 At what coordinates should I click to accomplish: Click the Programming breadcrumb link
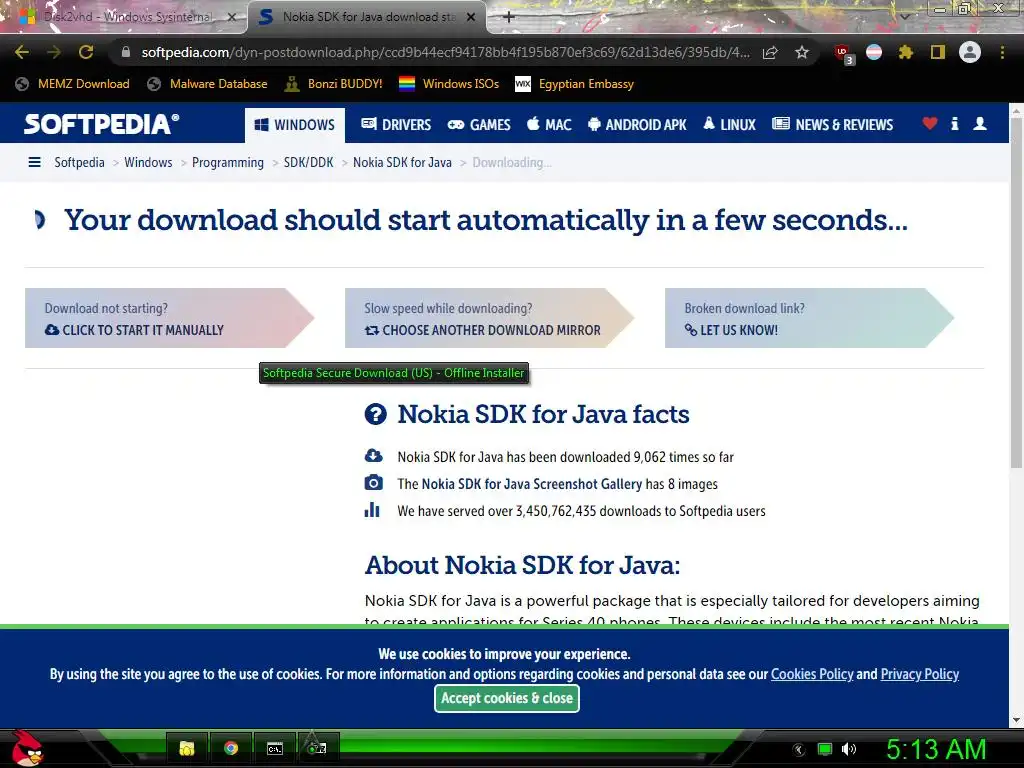click(x=228, y=163)
